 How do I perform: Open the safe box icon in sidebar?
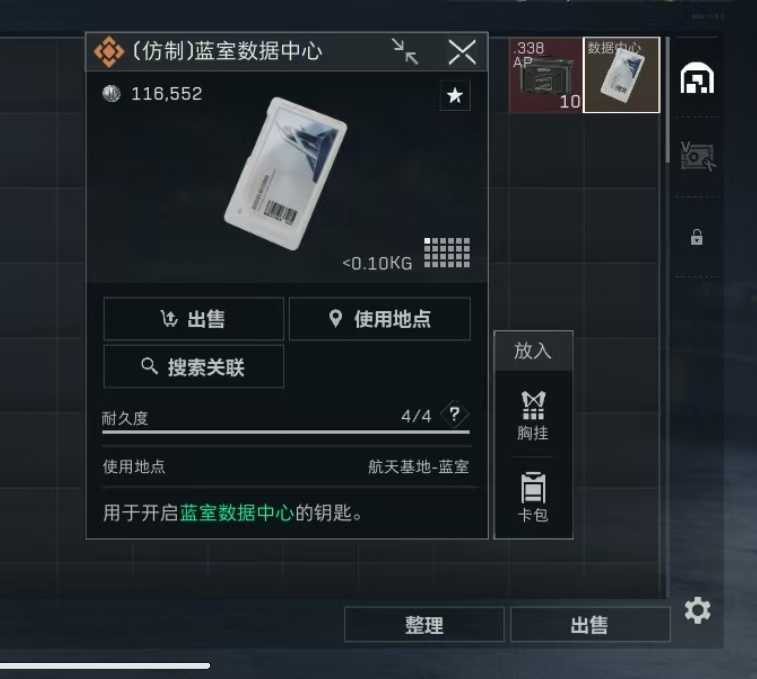click(697, 156)
